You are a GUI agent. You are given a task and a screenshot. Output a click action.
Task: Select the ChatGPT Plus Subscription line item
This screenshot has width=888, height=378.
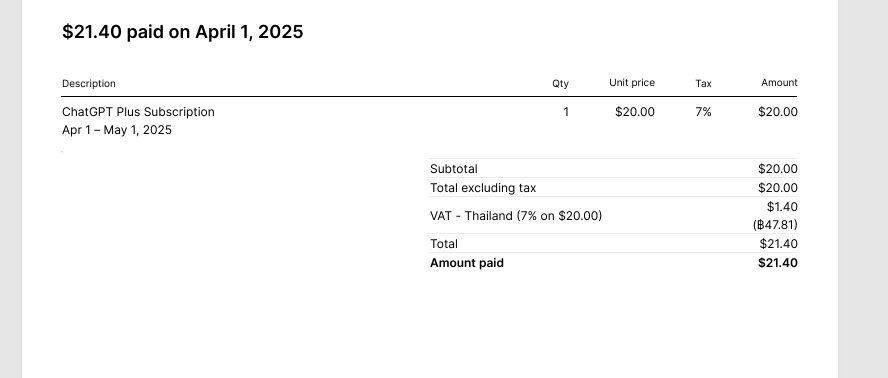coord(138,112)
